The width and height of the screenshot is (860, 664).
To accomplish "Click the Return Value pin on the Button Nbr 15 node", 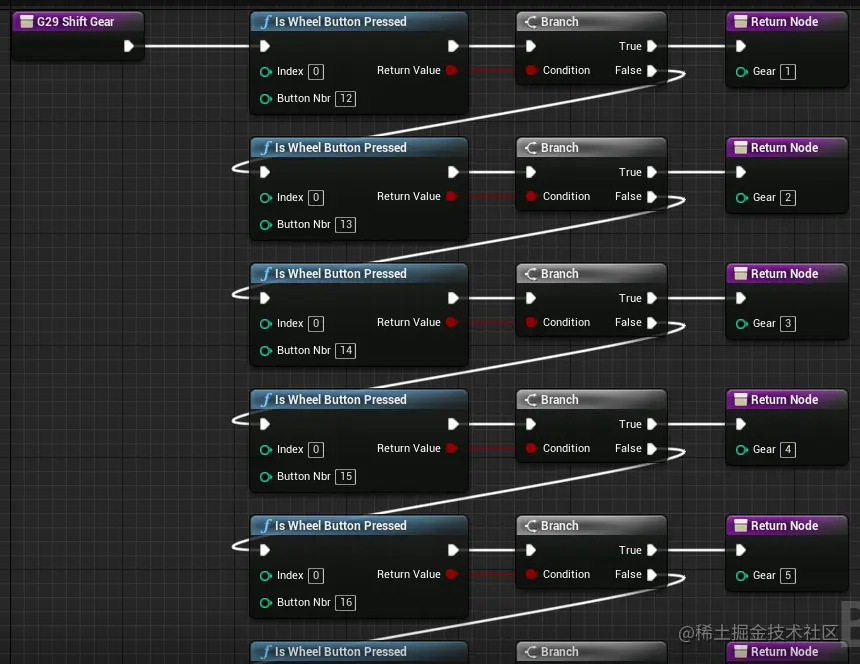I will (x=452, y=448).
